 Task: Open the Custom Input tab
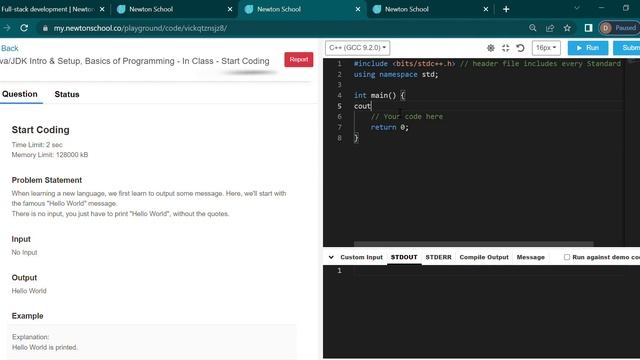coord(361,257)
